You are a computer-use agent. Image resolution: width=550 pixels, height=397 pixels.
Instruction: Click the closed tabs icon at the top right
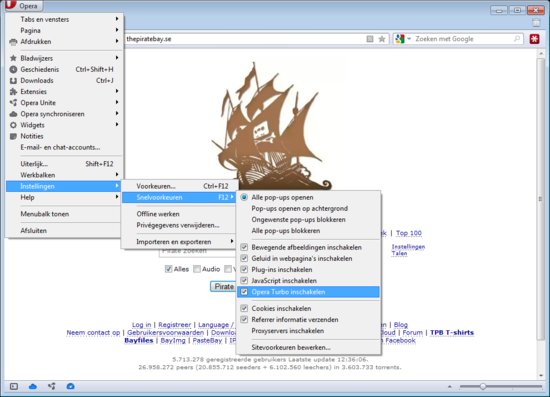point(536,23)
